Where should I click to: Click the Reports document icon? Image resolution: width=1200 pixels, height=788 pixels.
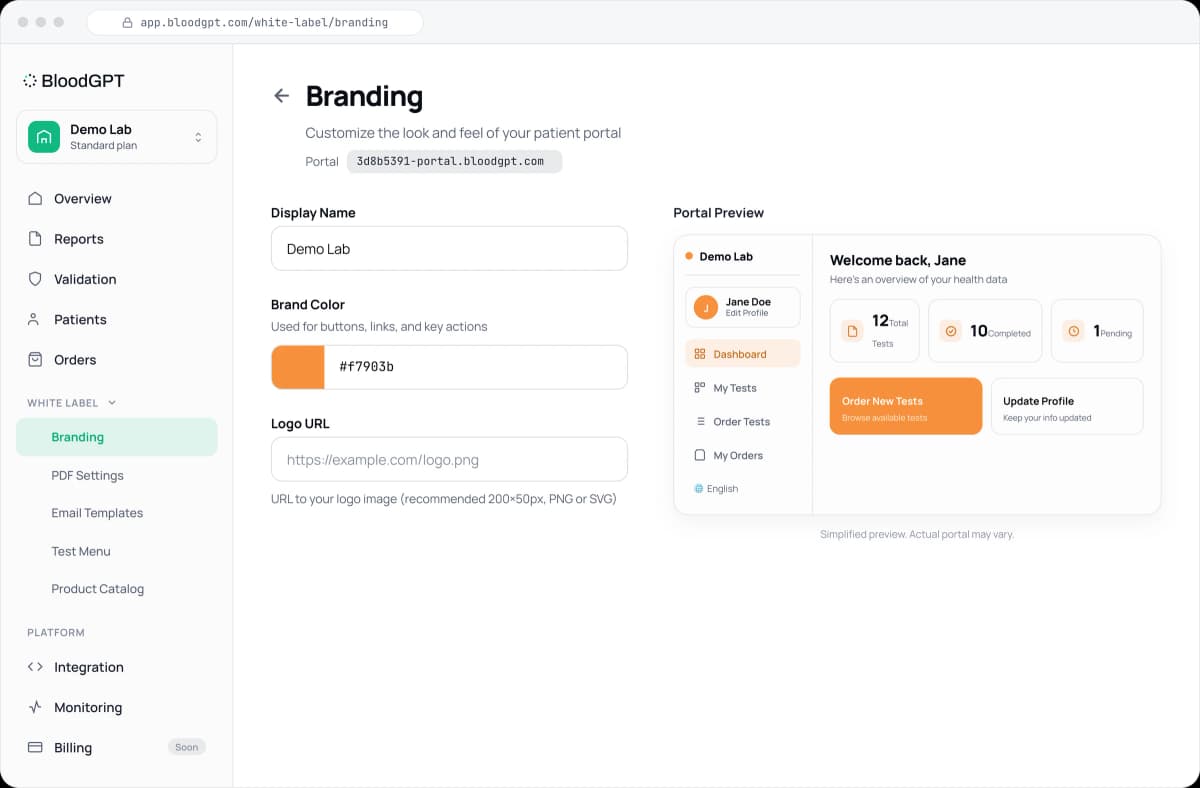point(35,239)
